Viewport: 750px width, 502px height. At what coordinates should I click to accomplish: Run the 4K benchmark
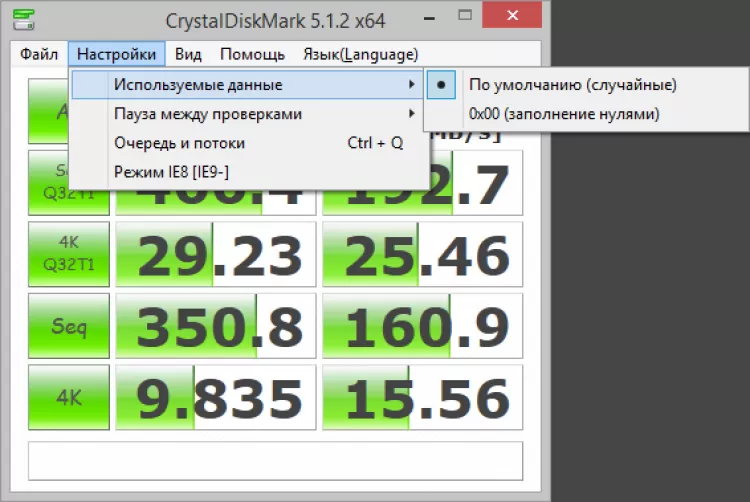point(69,397)
